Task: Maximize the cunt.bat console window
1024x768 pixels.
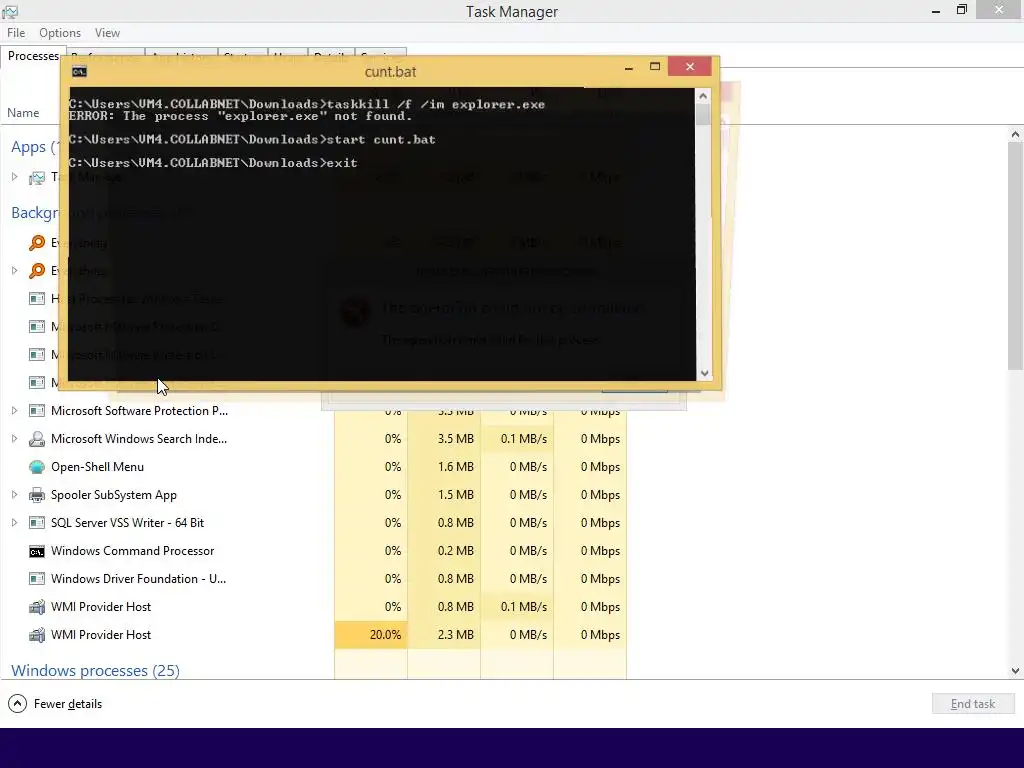Action: click(x=655, y=67)
